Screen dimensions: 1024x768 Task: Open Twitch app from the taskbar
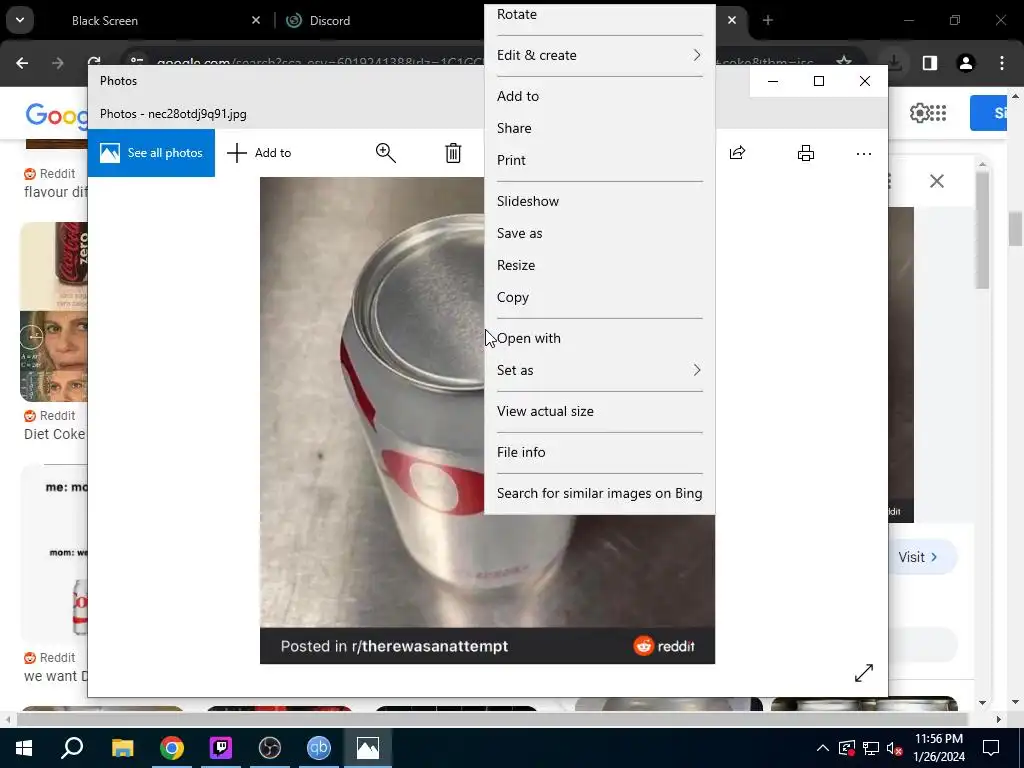point(221,748)
